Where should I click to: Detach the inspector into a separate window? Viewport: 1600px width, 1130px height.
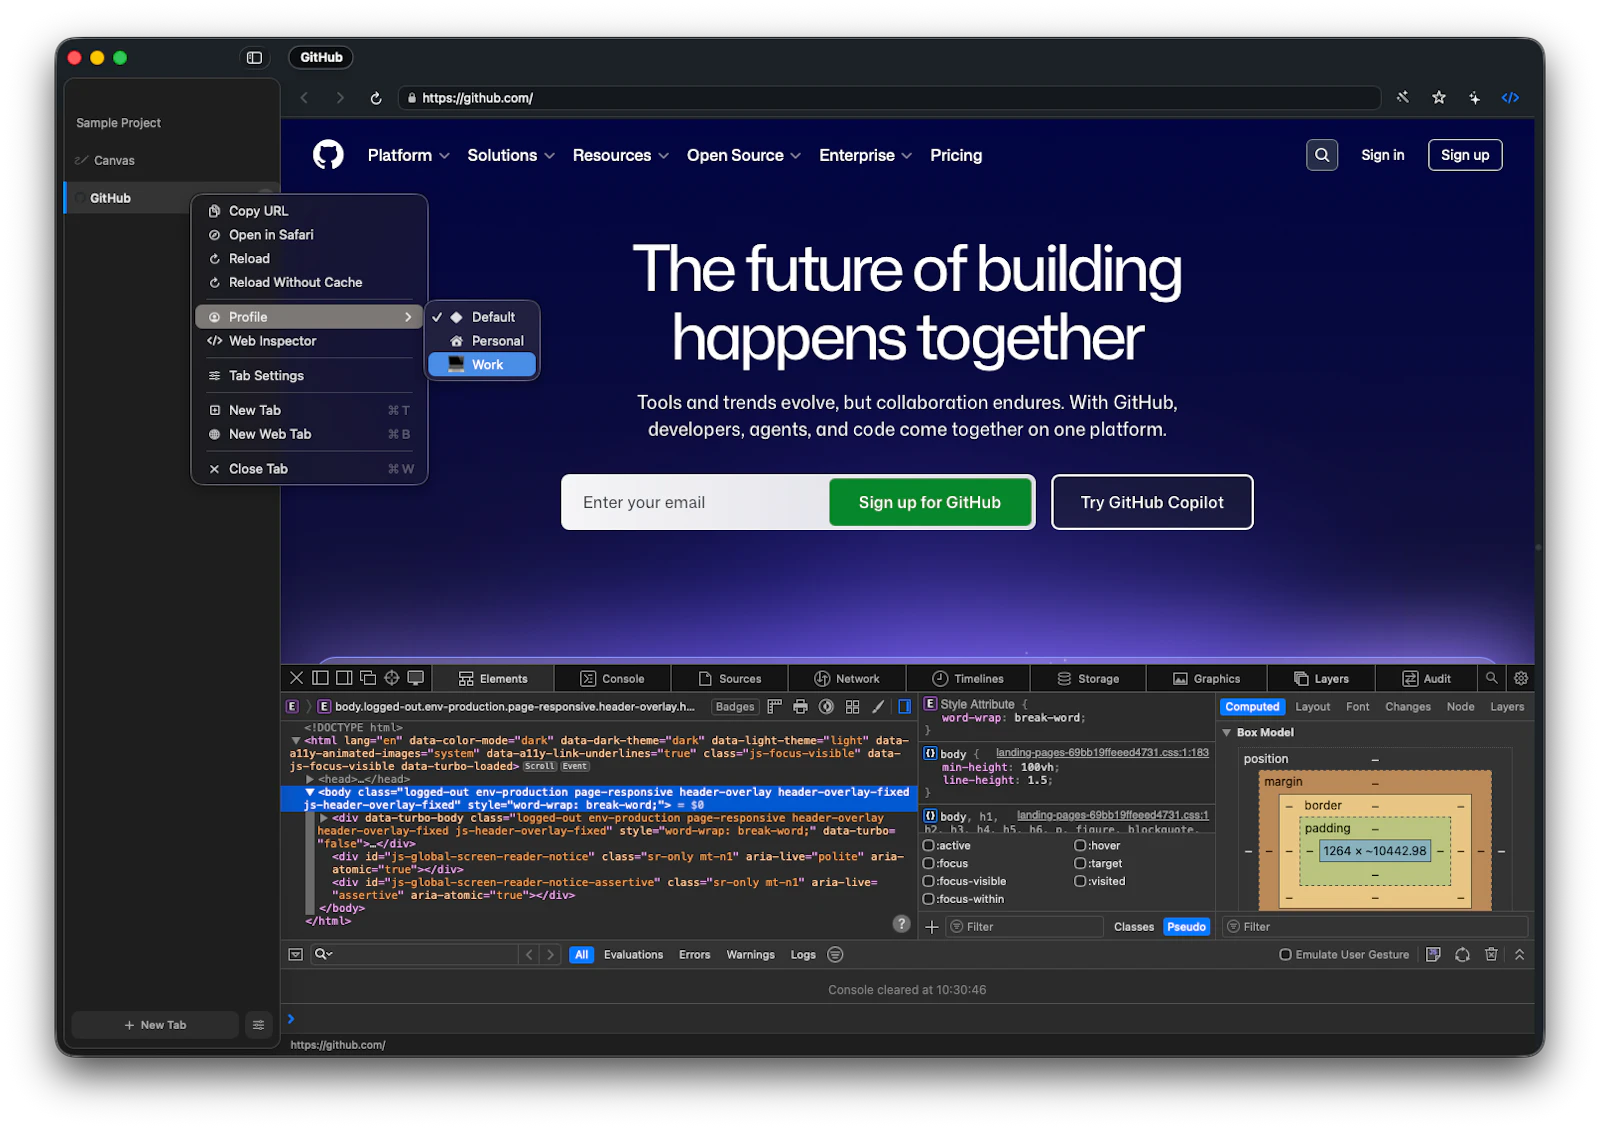368,678
